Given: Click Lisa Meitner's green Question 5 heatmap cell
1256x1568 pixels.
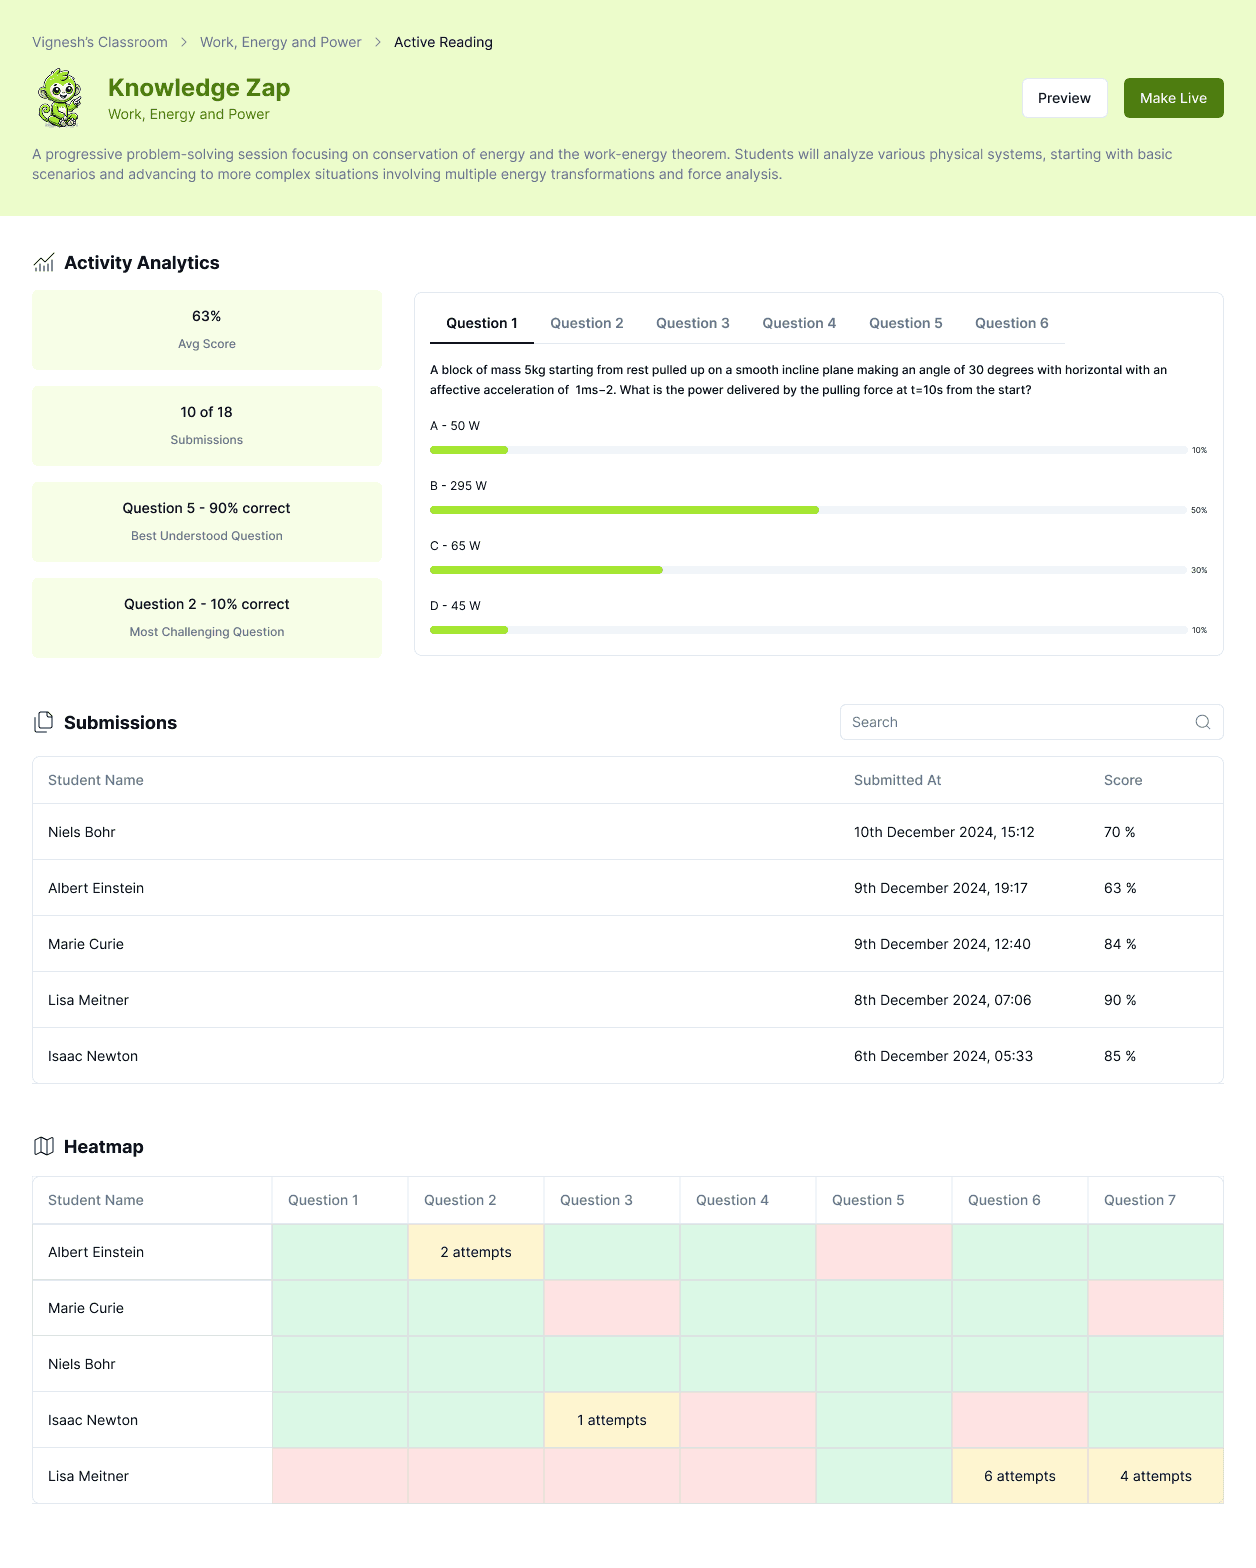Looking at the screenshot, I should coord(884,1476).
